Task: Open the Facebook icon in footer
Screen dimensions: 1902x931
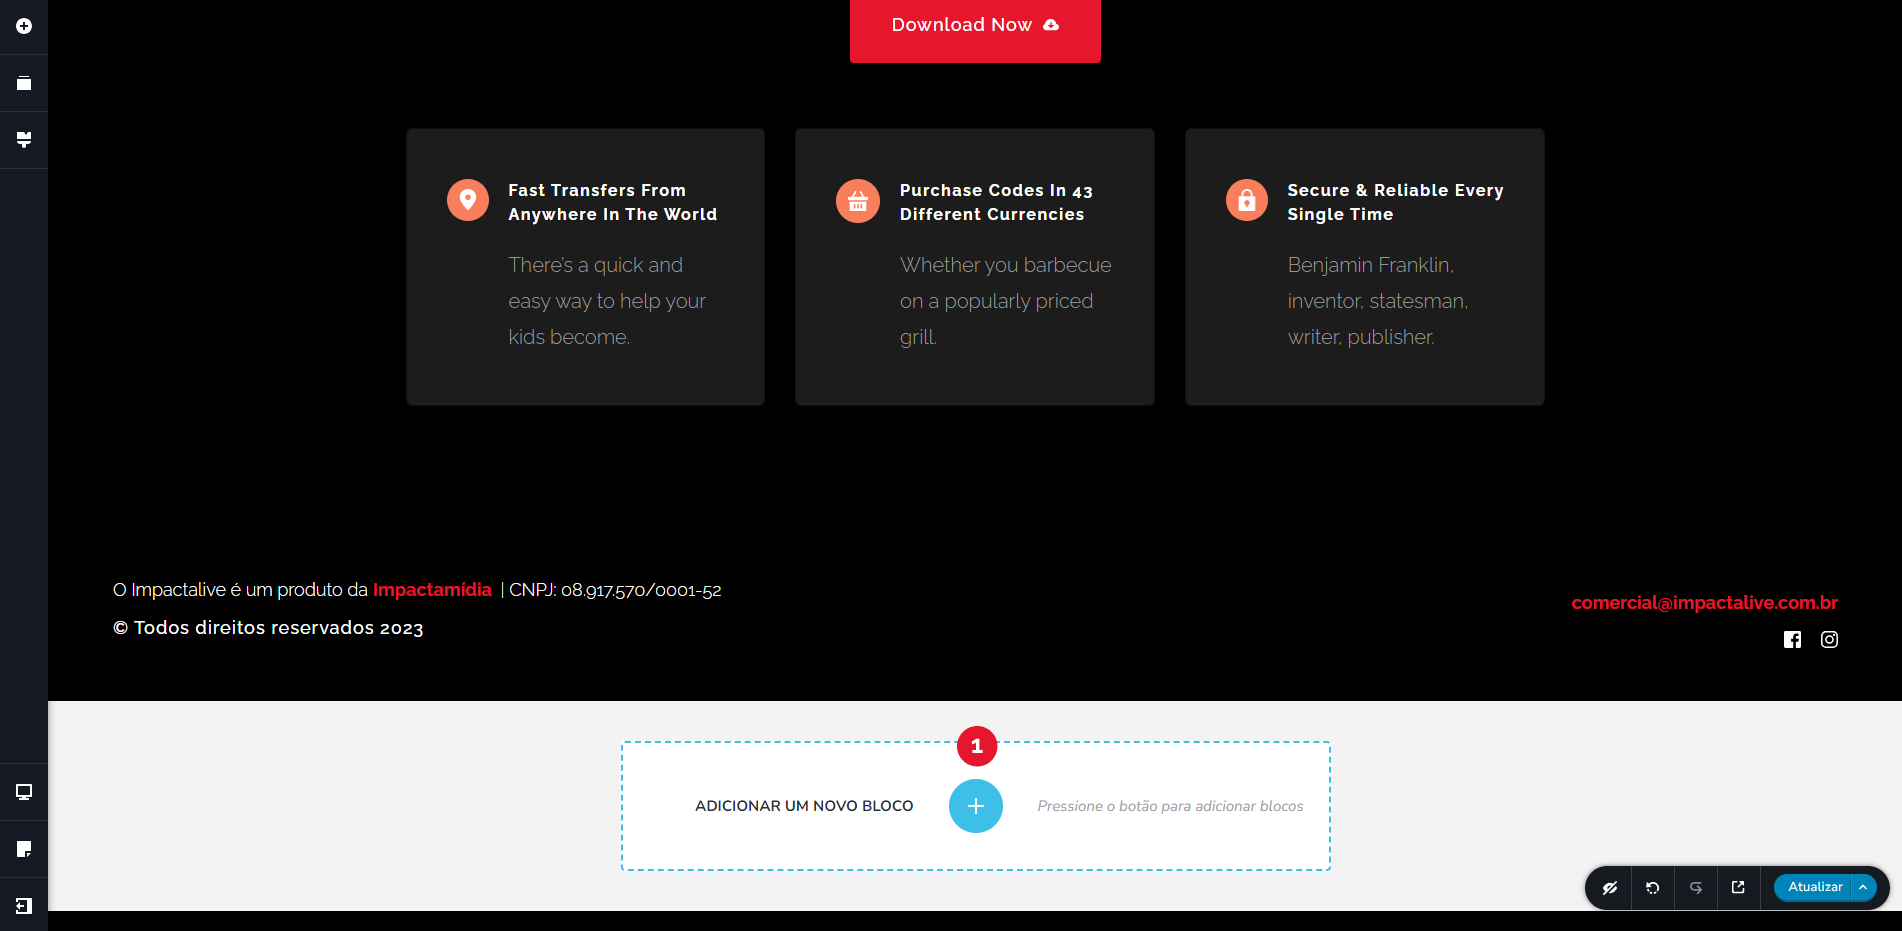Action: (1792, 640)
